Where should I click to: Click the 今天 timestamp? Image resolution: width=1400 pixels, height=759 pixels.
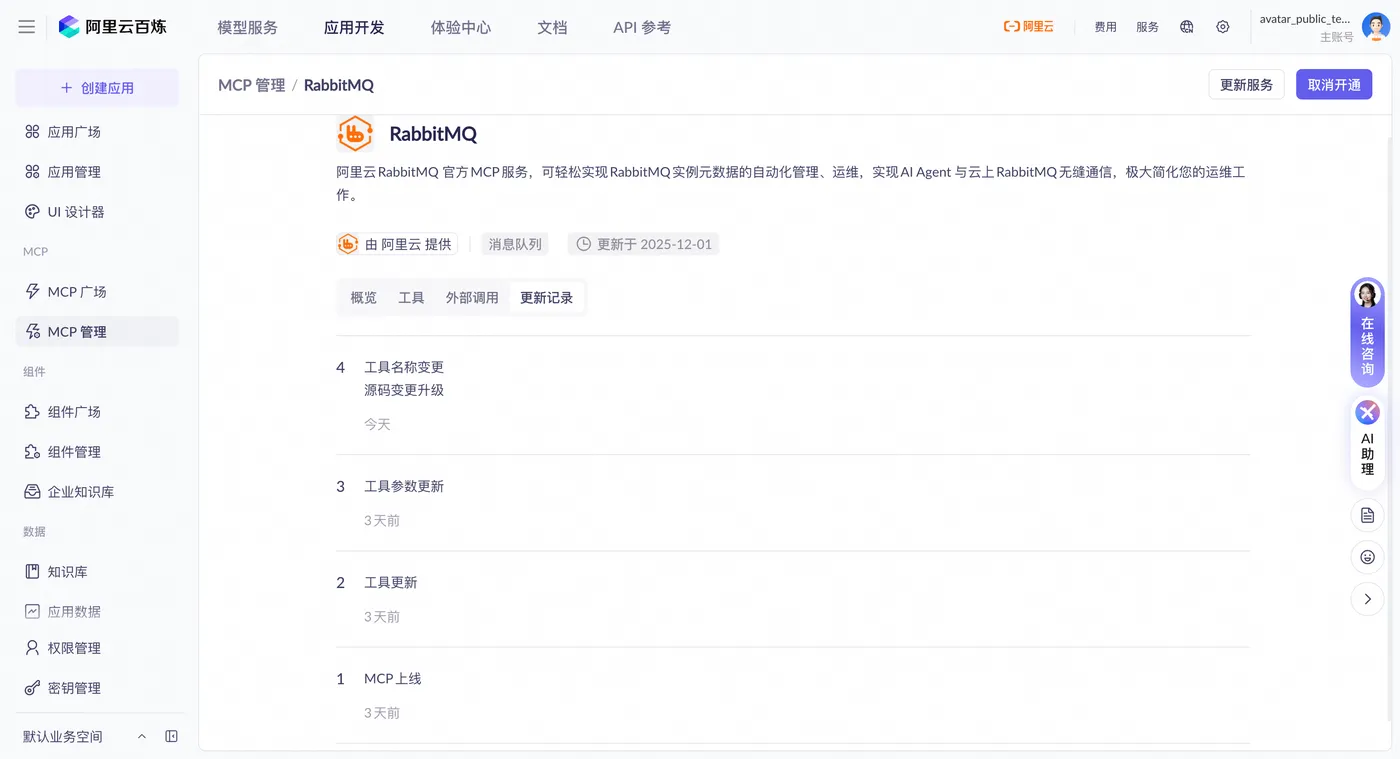pos(377,425)
